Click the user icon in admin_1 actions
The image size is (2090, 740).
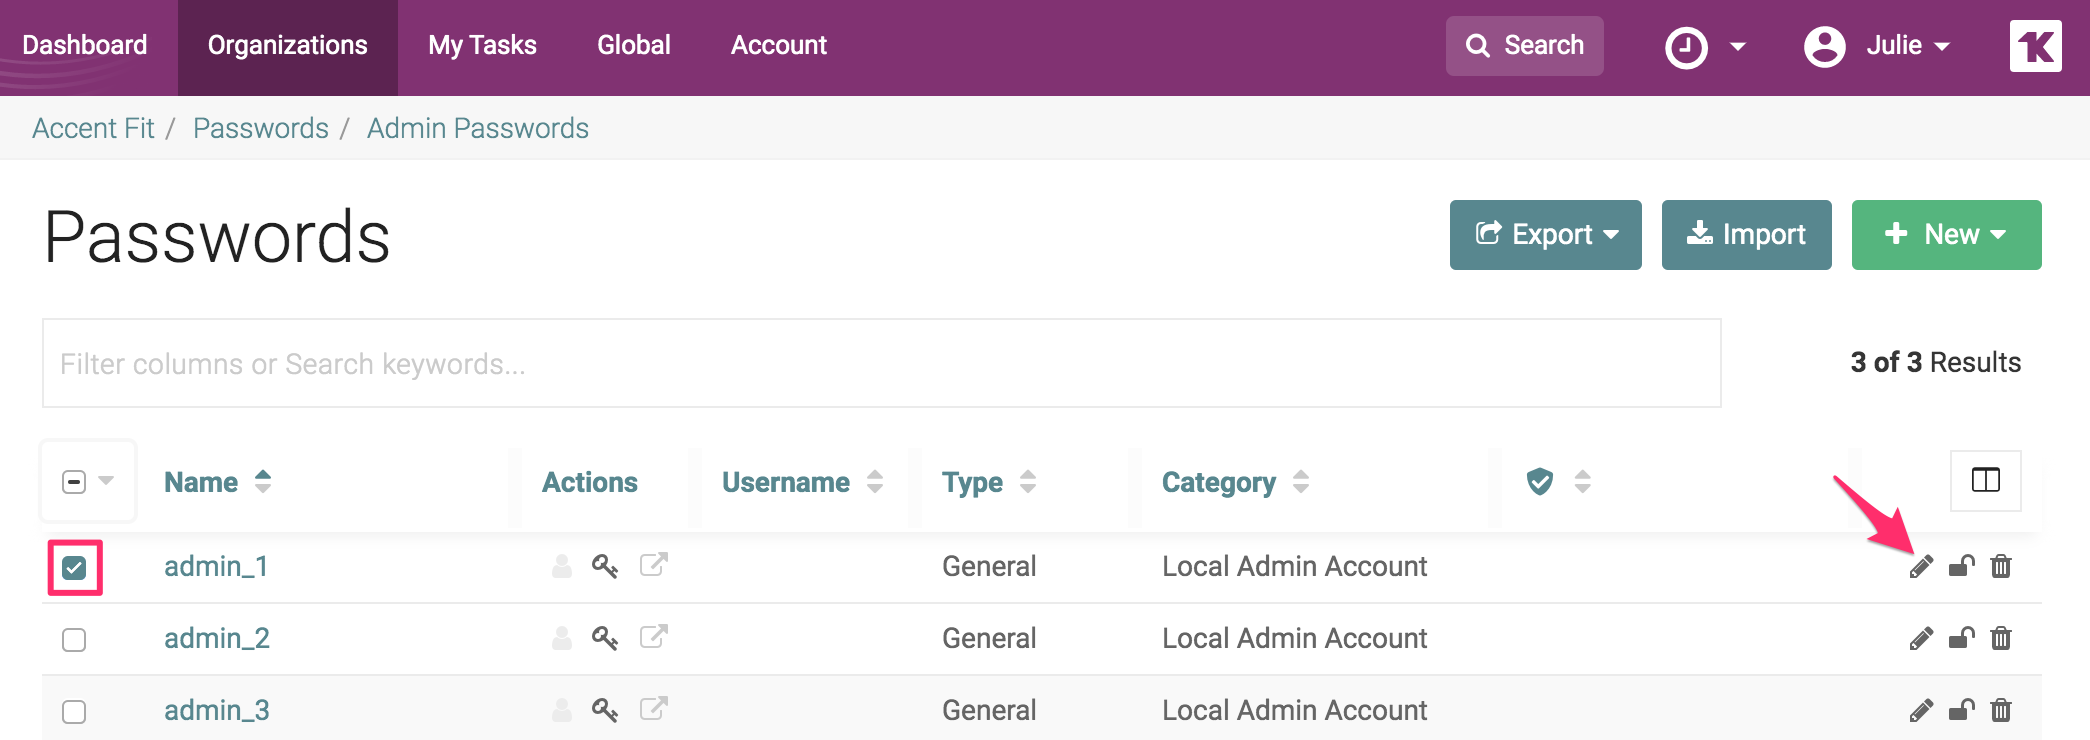tap(562, 566)
